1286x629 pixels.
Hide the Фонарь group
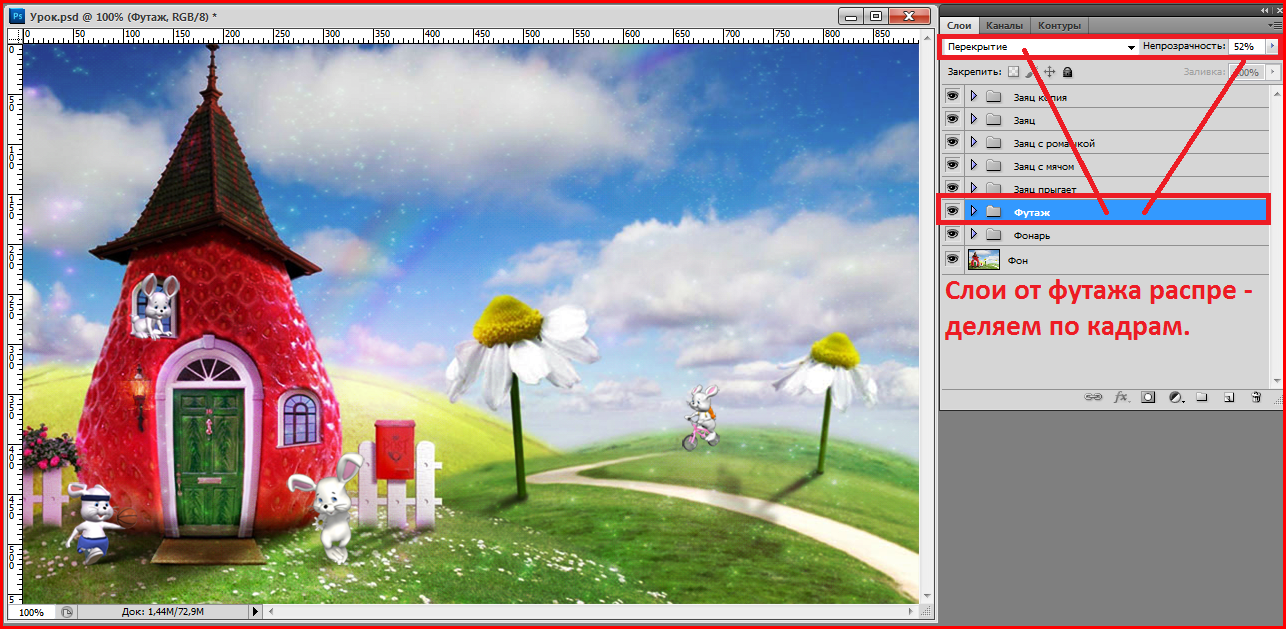pos(952,234)
